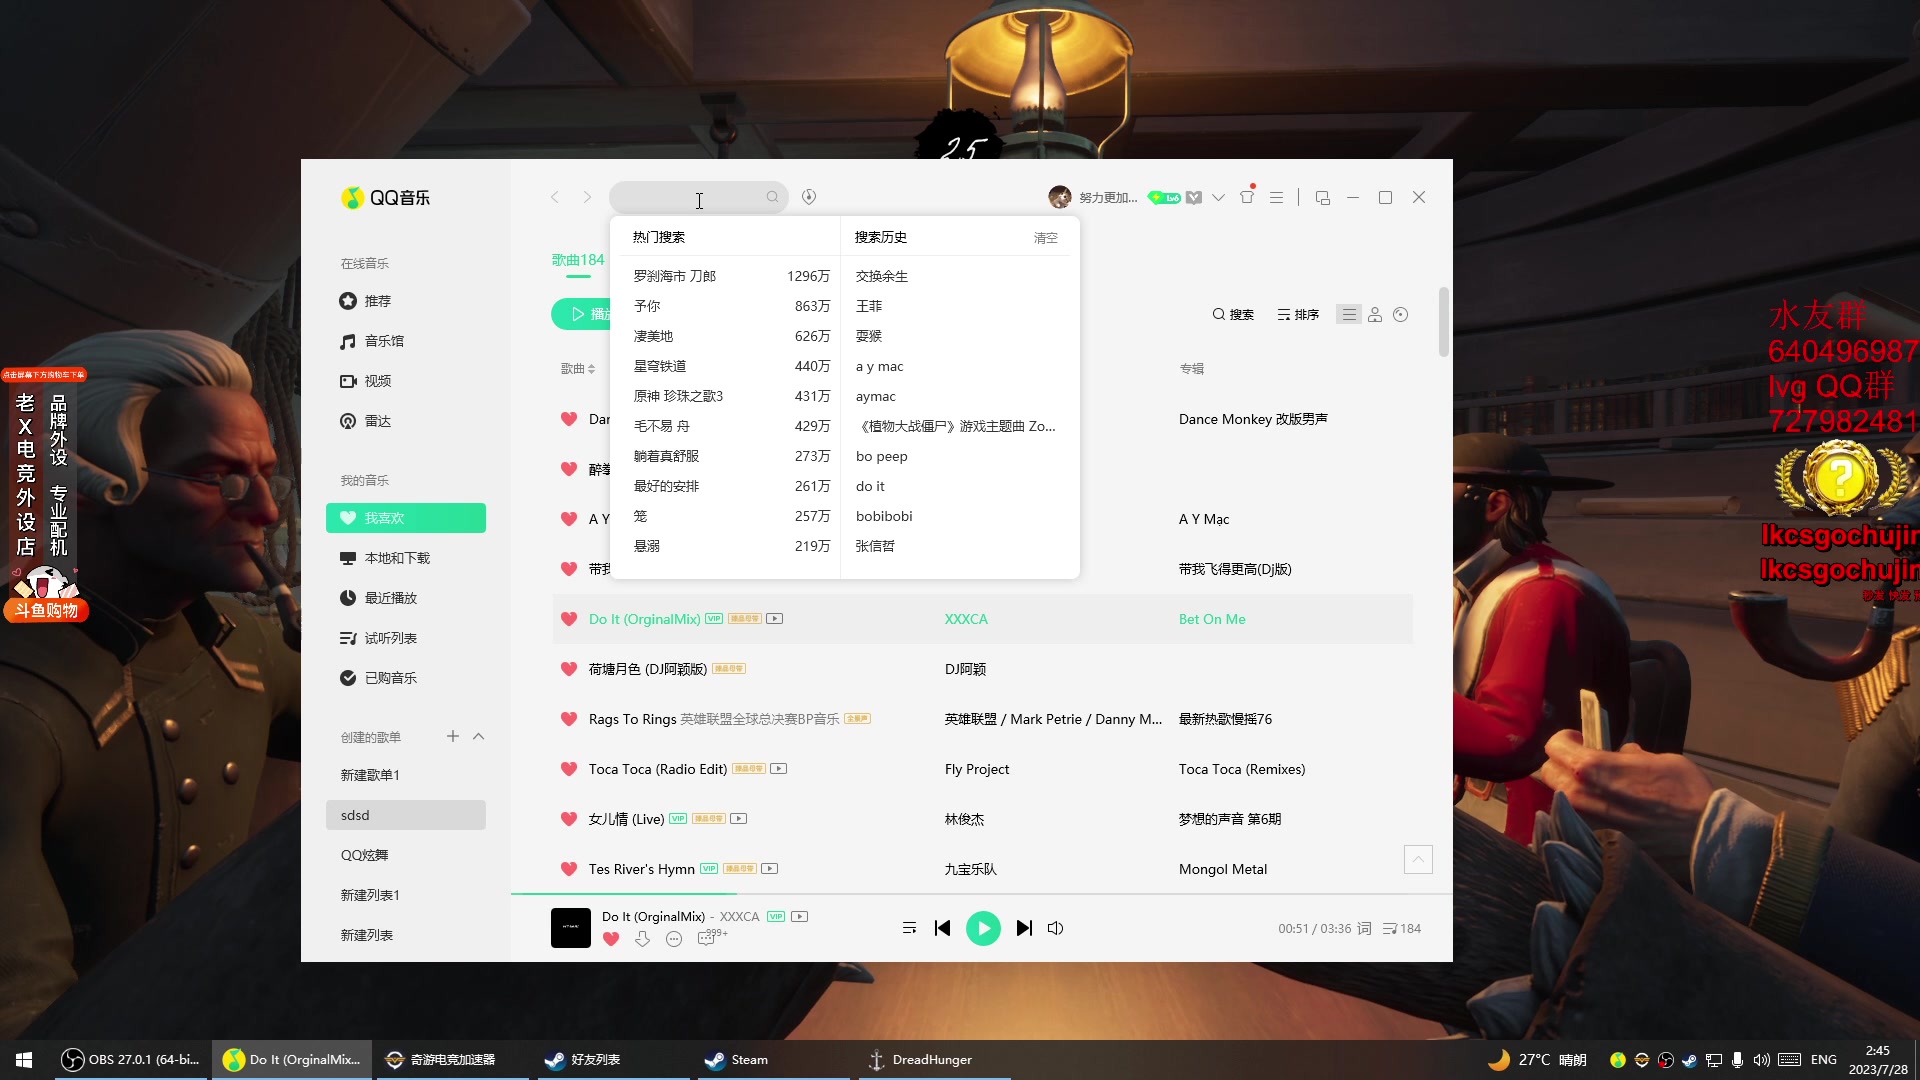The width and height of the screenshot is (1920, 1080).
Task: Open more options icon in player bar
Action: (x=674, y=939)
